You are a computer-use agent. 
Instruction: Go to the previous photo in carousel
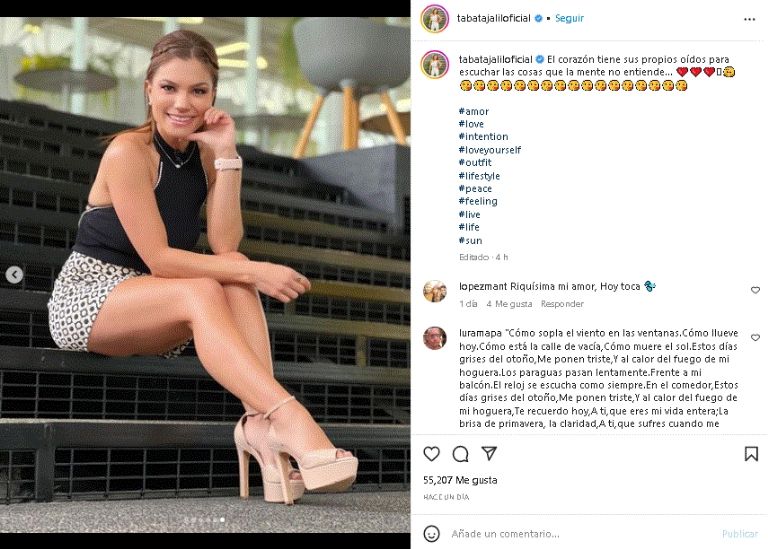point(14,274)
